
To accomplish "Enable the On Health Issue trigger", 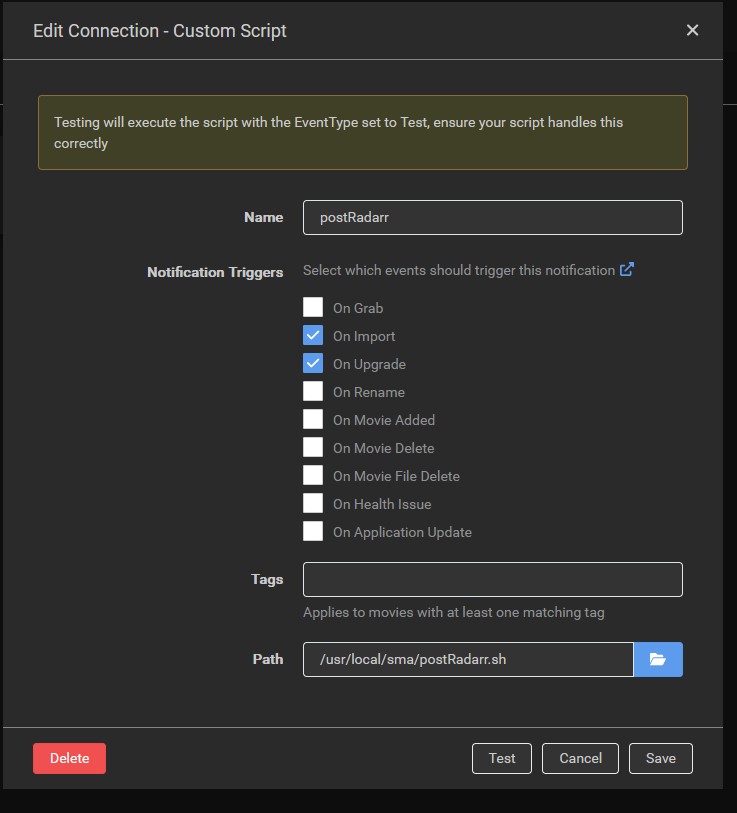I will tap(313, 504).
